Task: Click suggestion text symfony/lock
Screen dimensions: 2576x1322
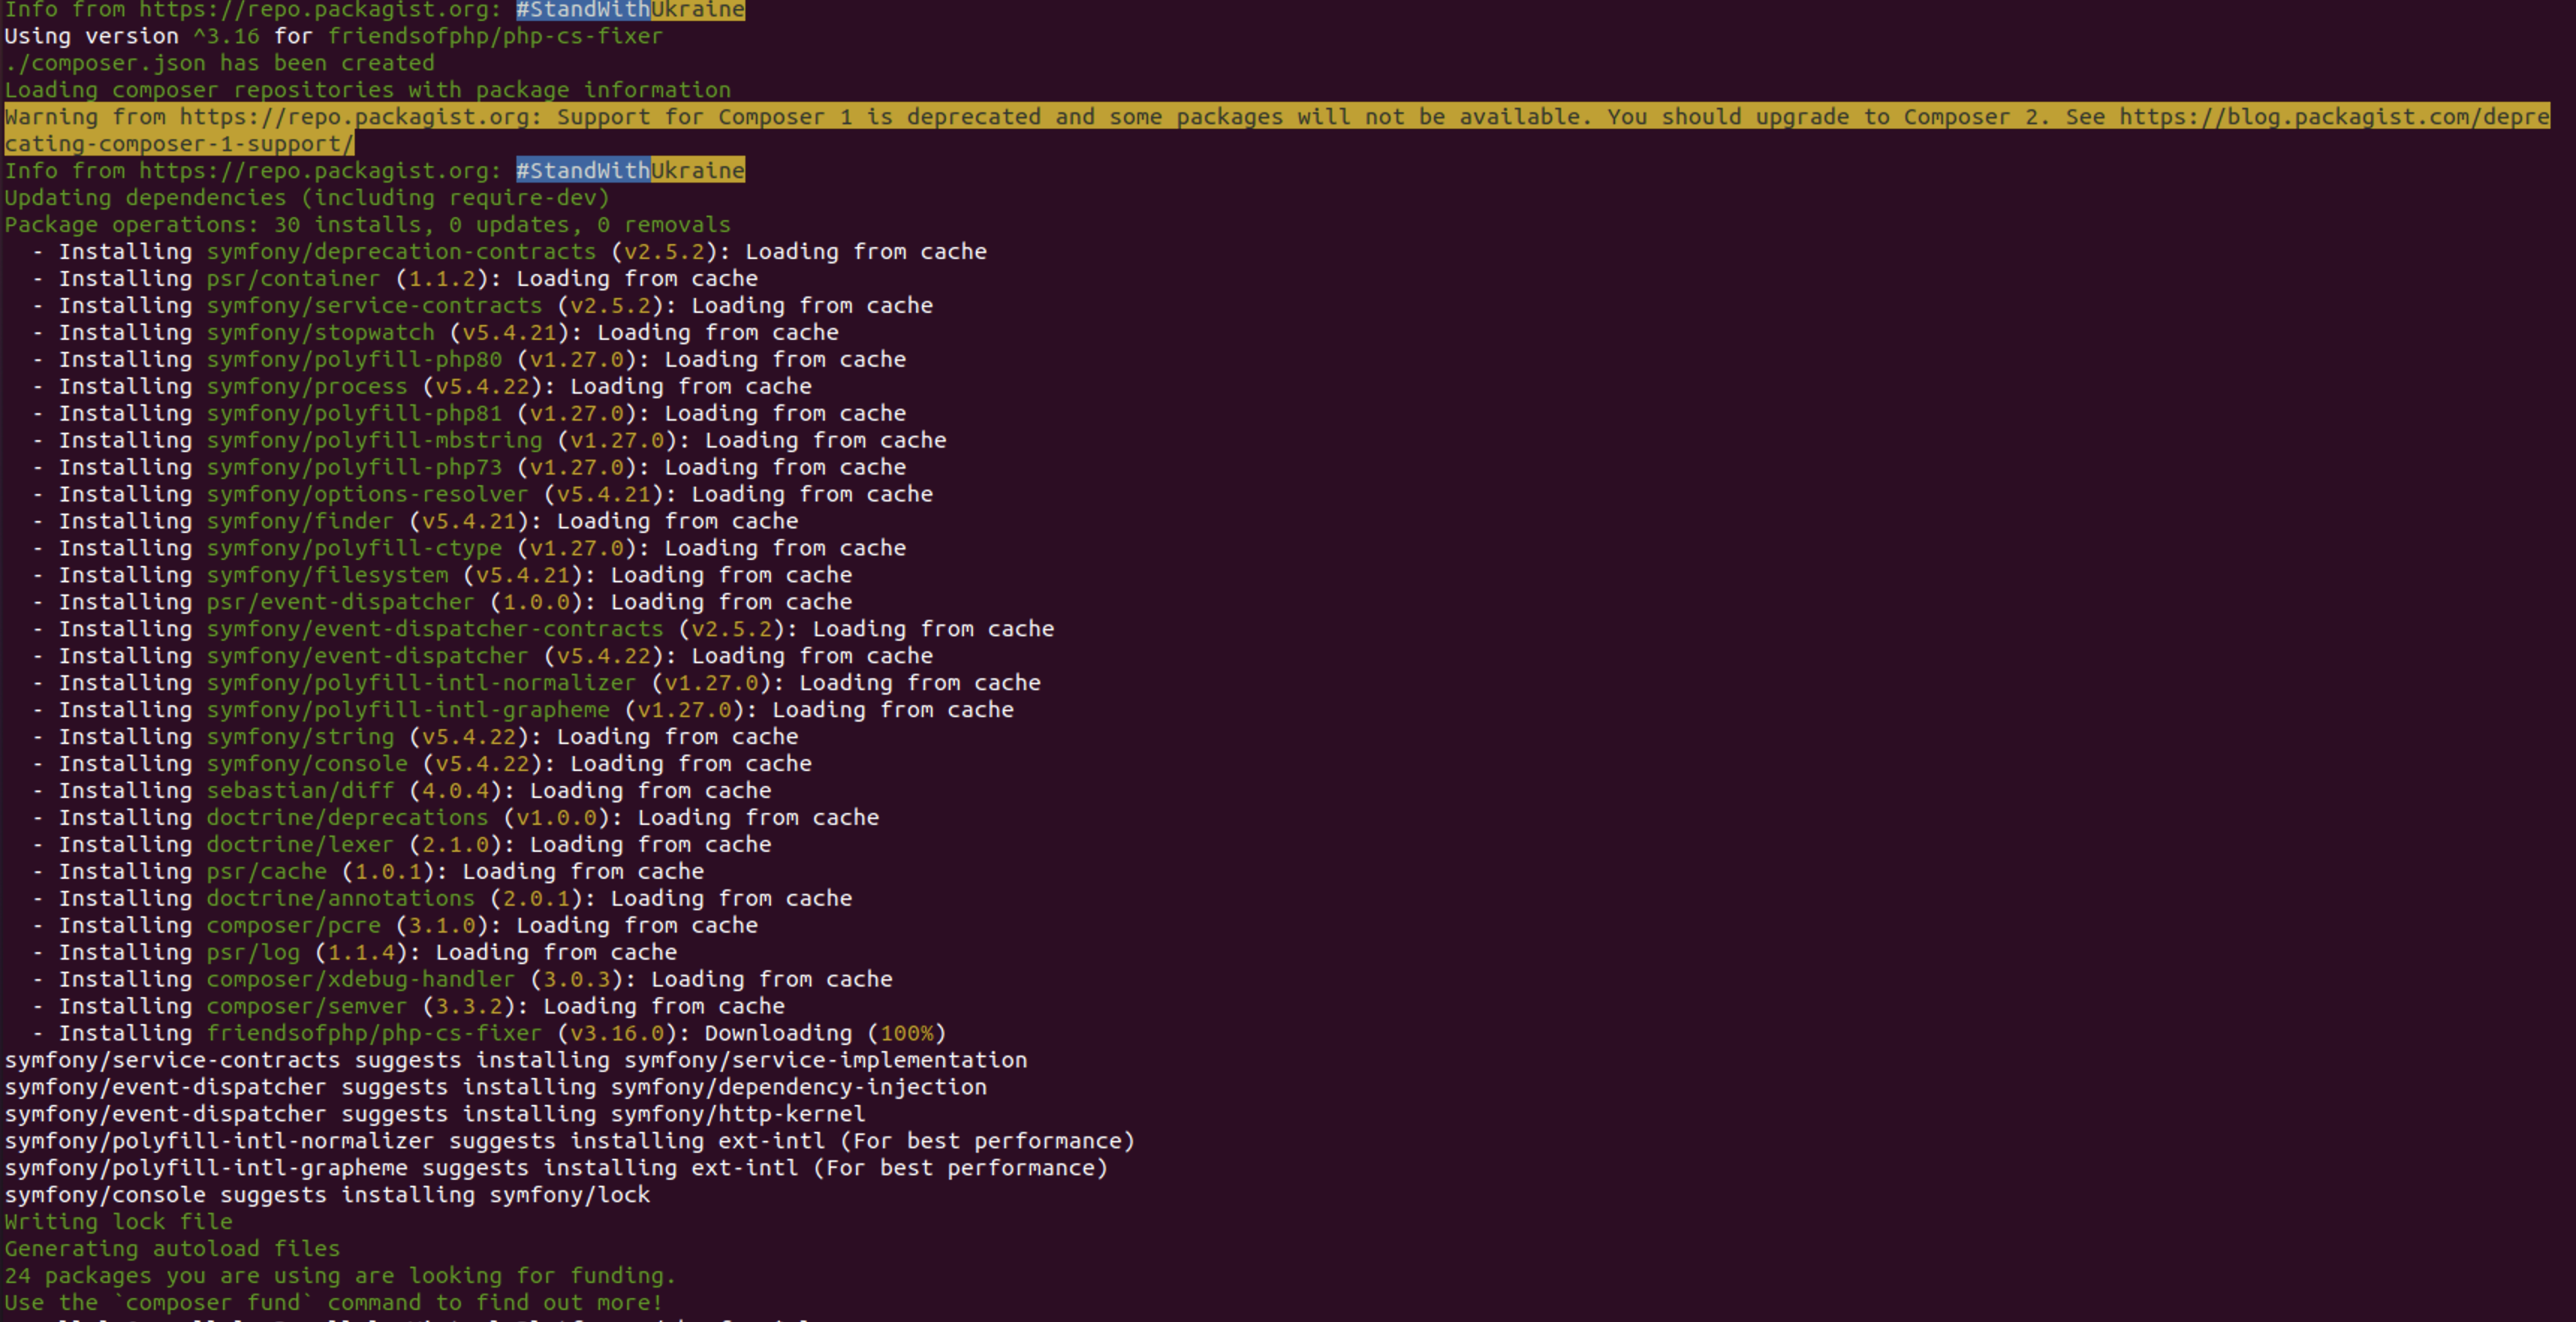Action: click(x=570, y=1196)
